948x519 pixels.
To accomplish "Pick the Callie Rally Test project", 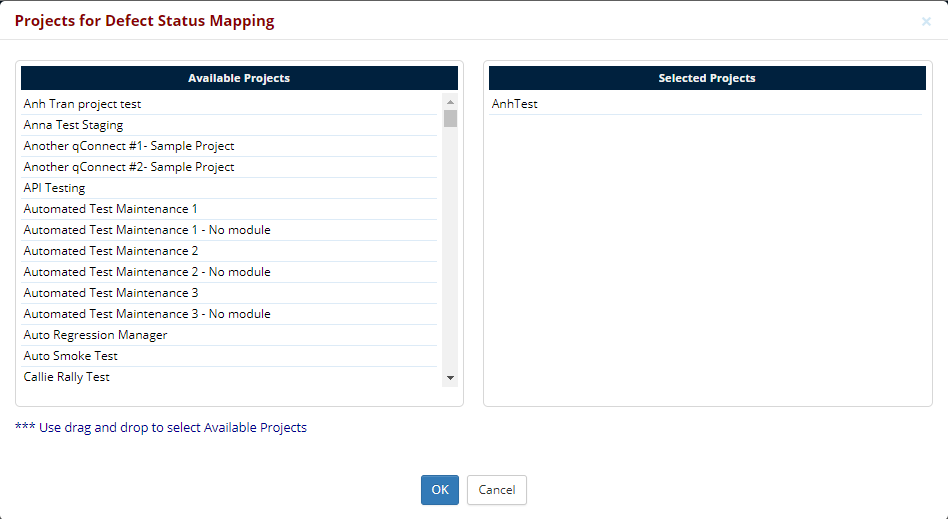I will [x=67, y=377].
